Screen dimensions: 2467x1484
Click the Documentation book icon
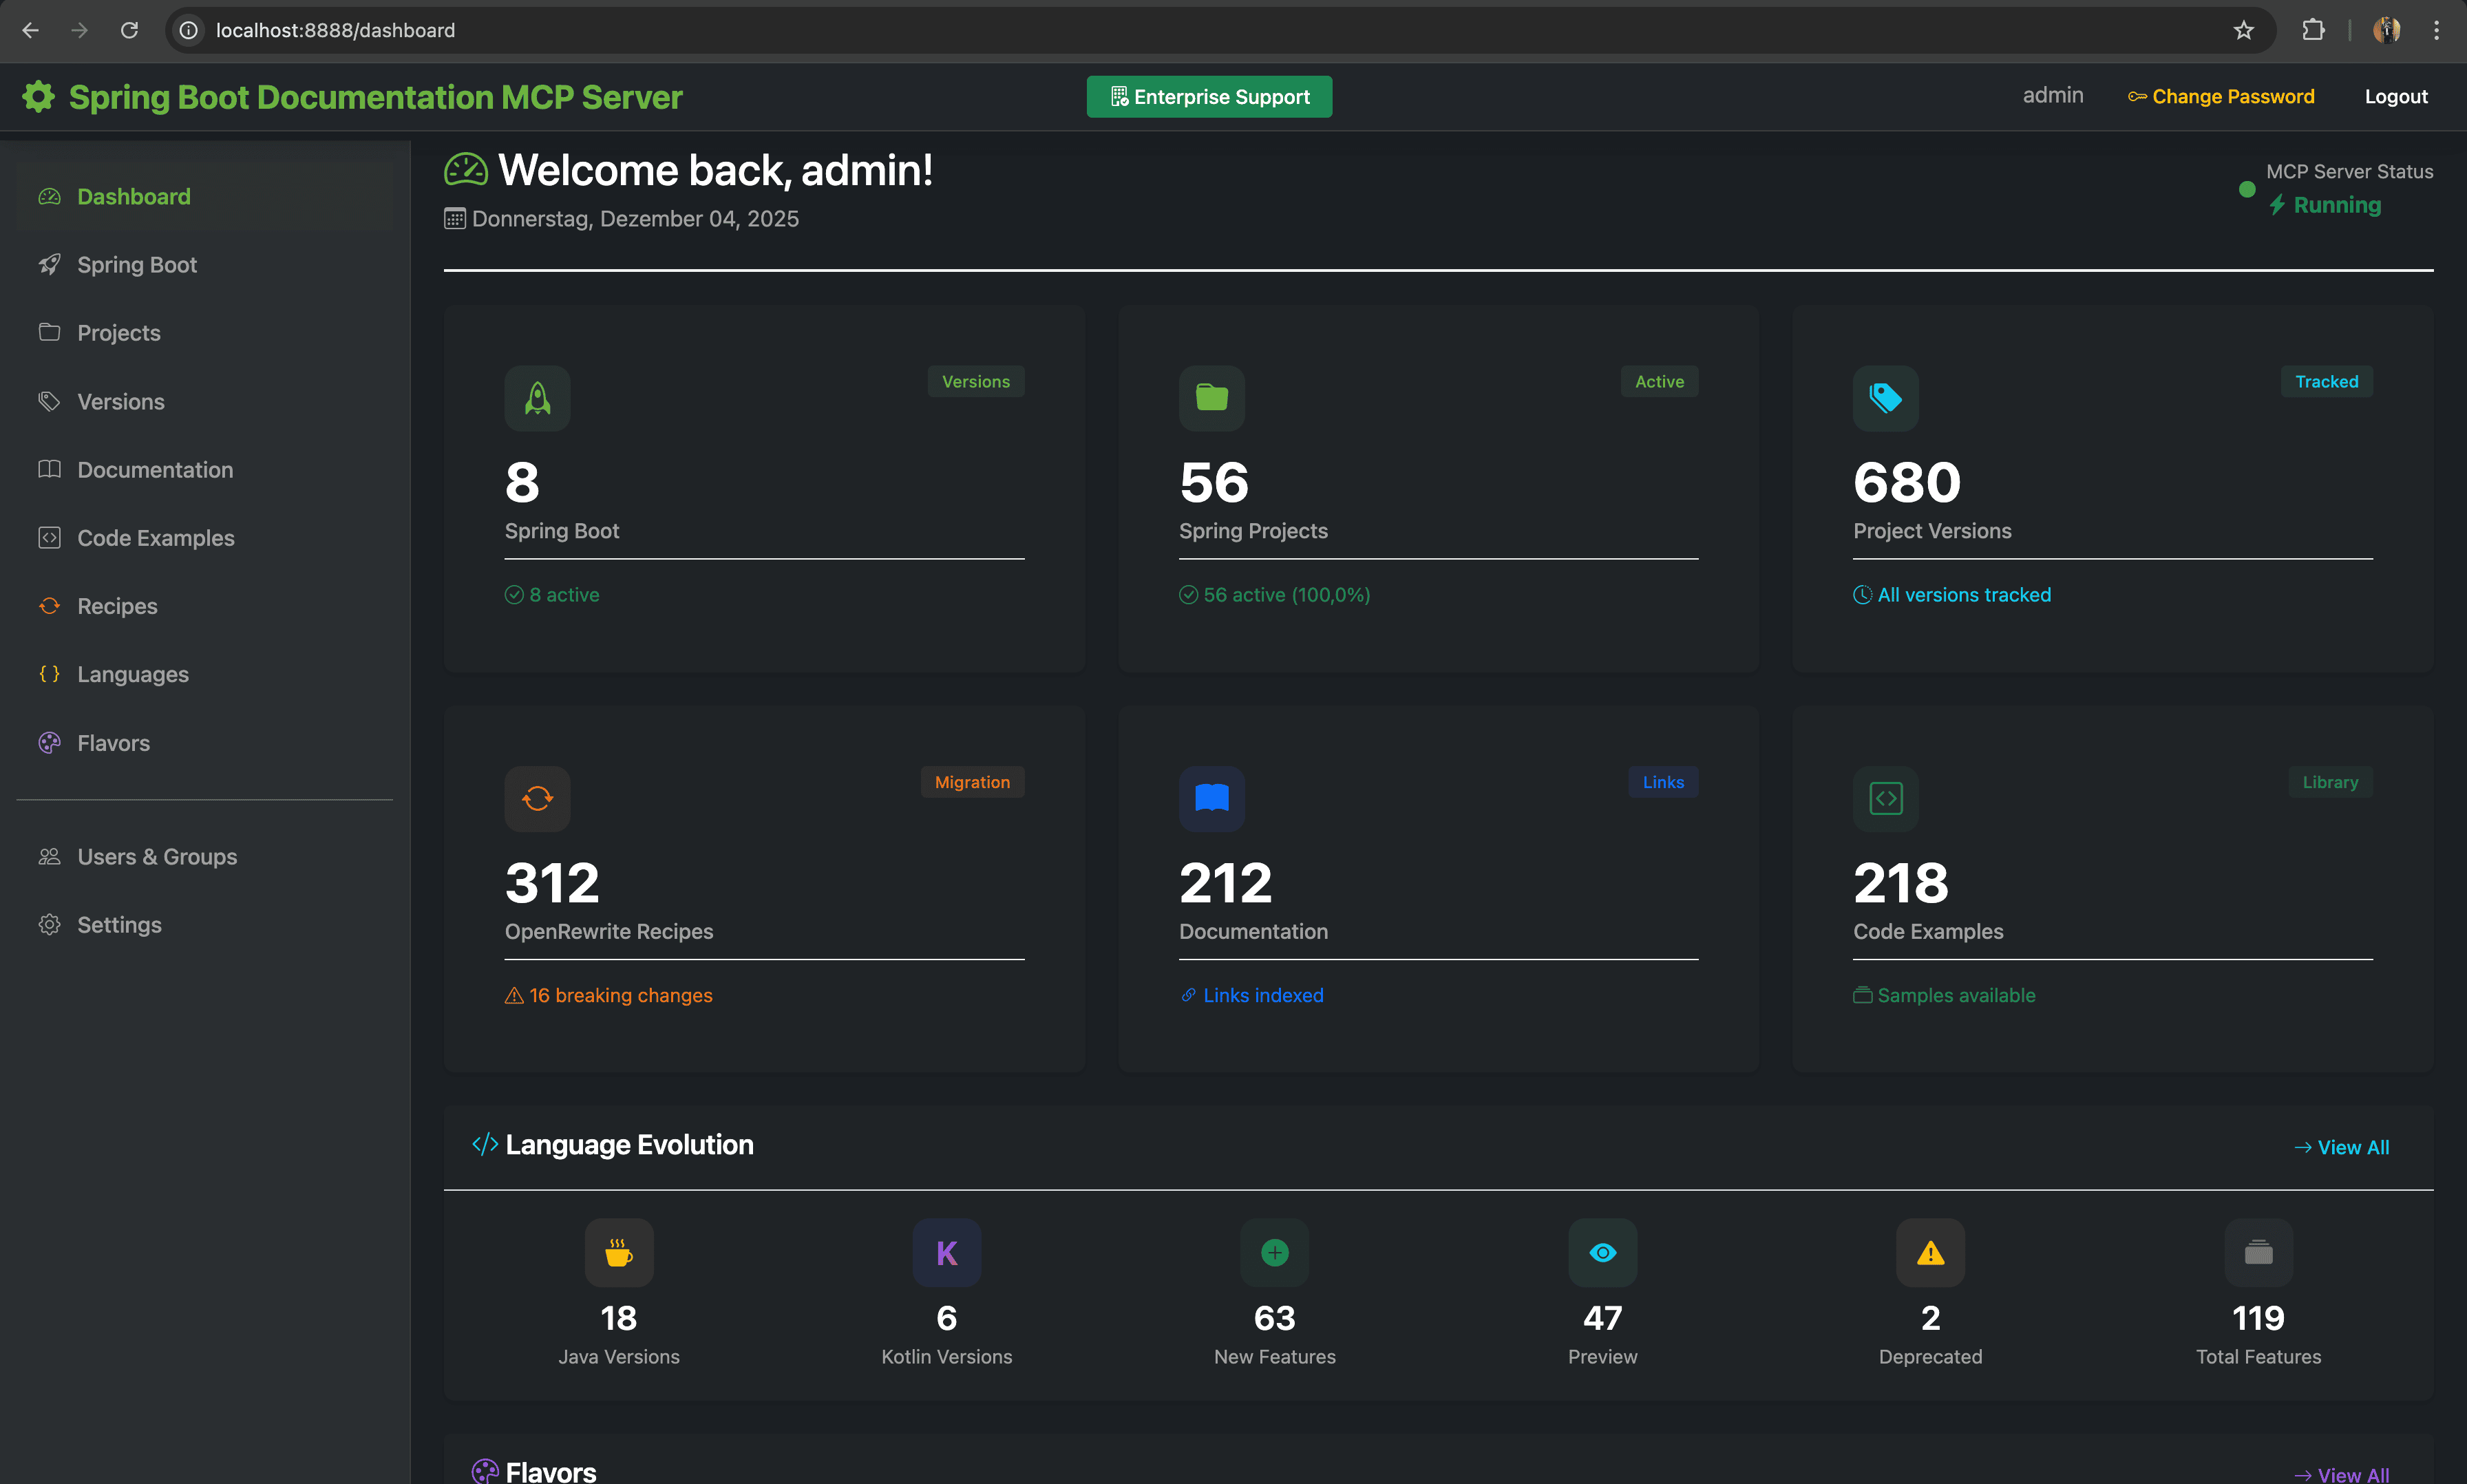pyautogui.click(x=1211, y=798)
